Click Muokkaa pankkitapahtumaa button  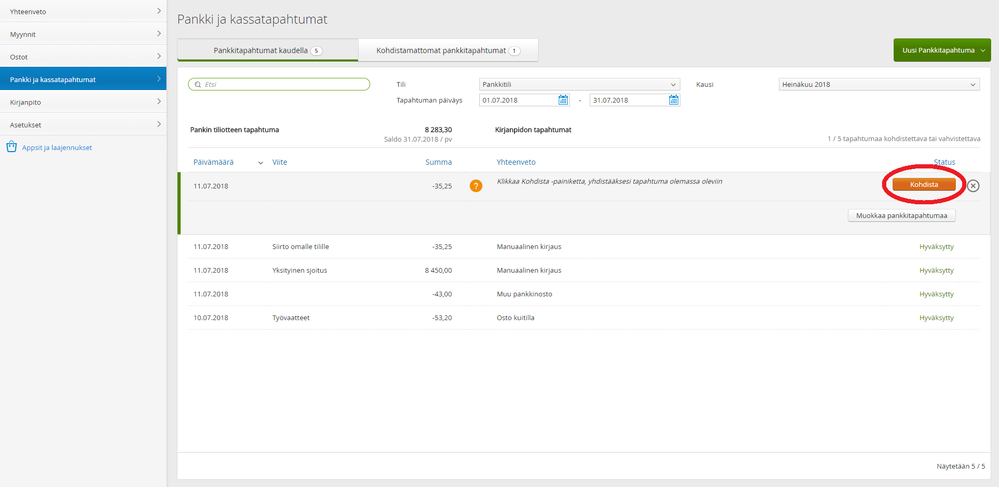point(902,215)
